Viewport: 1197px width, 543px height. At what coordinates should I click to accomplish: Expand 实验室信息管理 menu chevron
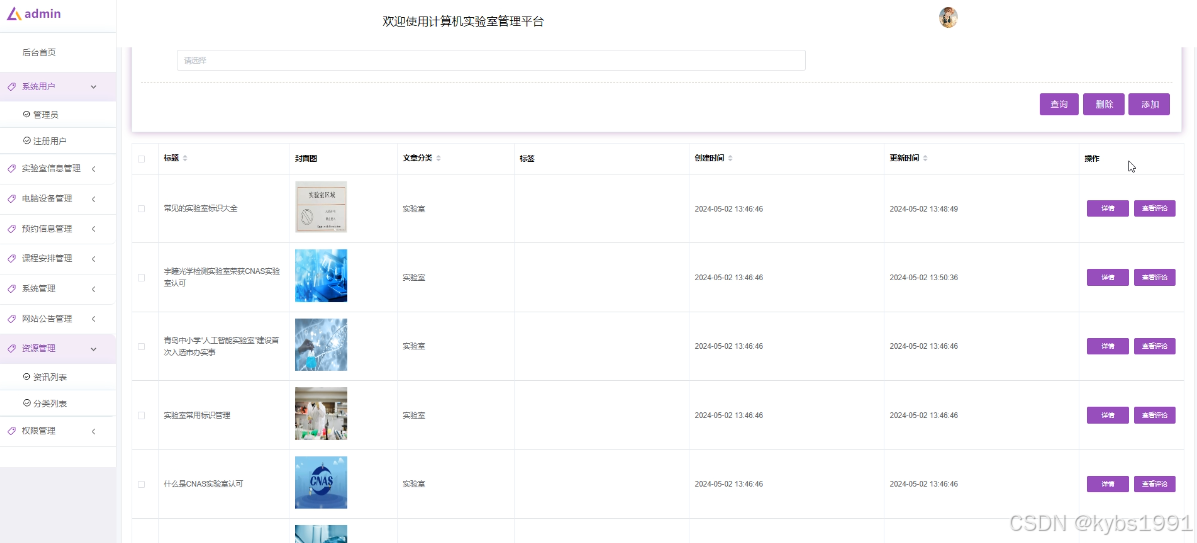click(x=93, y=169)
